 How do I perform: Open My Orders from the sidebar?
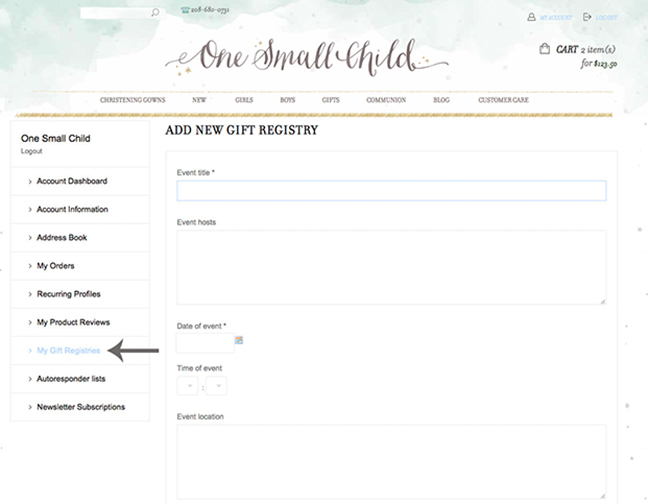[56, 266]
